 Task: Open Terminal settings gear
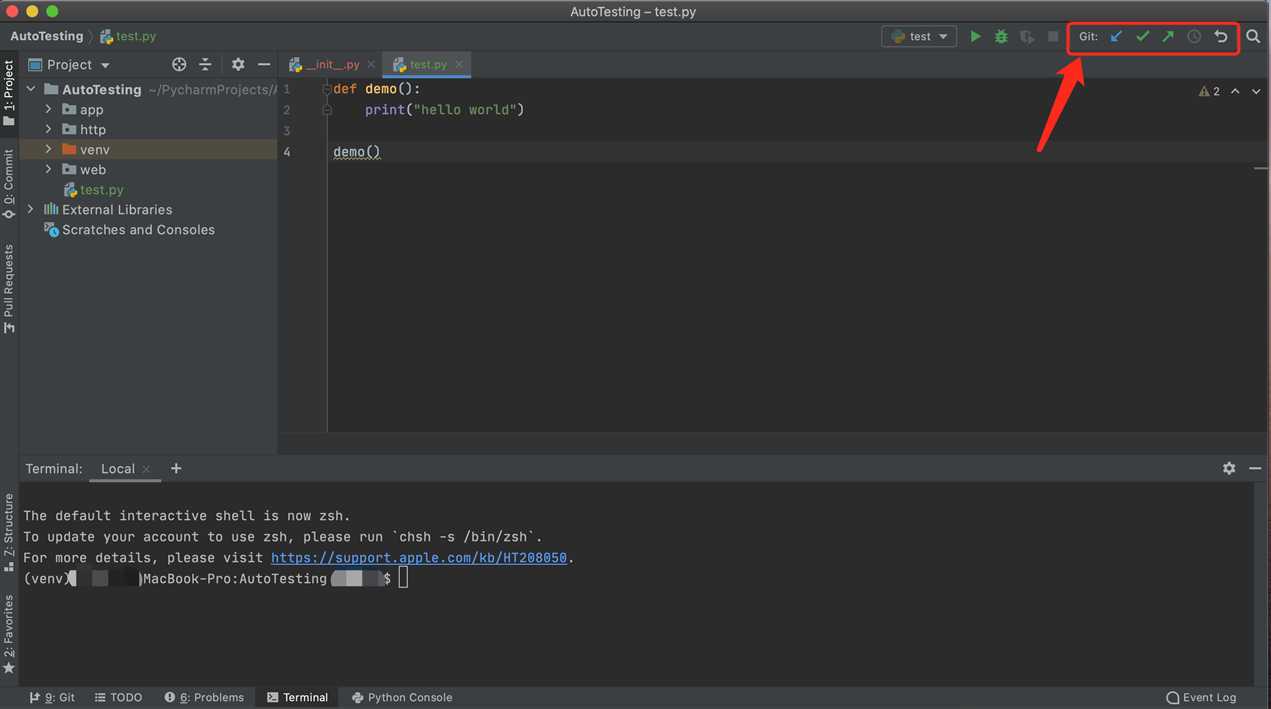point(1229,468)
